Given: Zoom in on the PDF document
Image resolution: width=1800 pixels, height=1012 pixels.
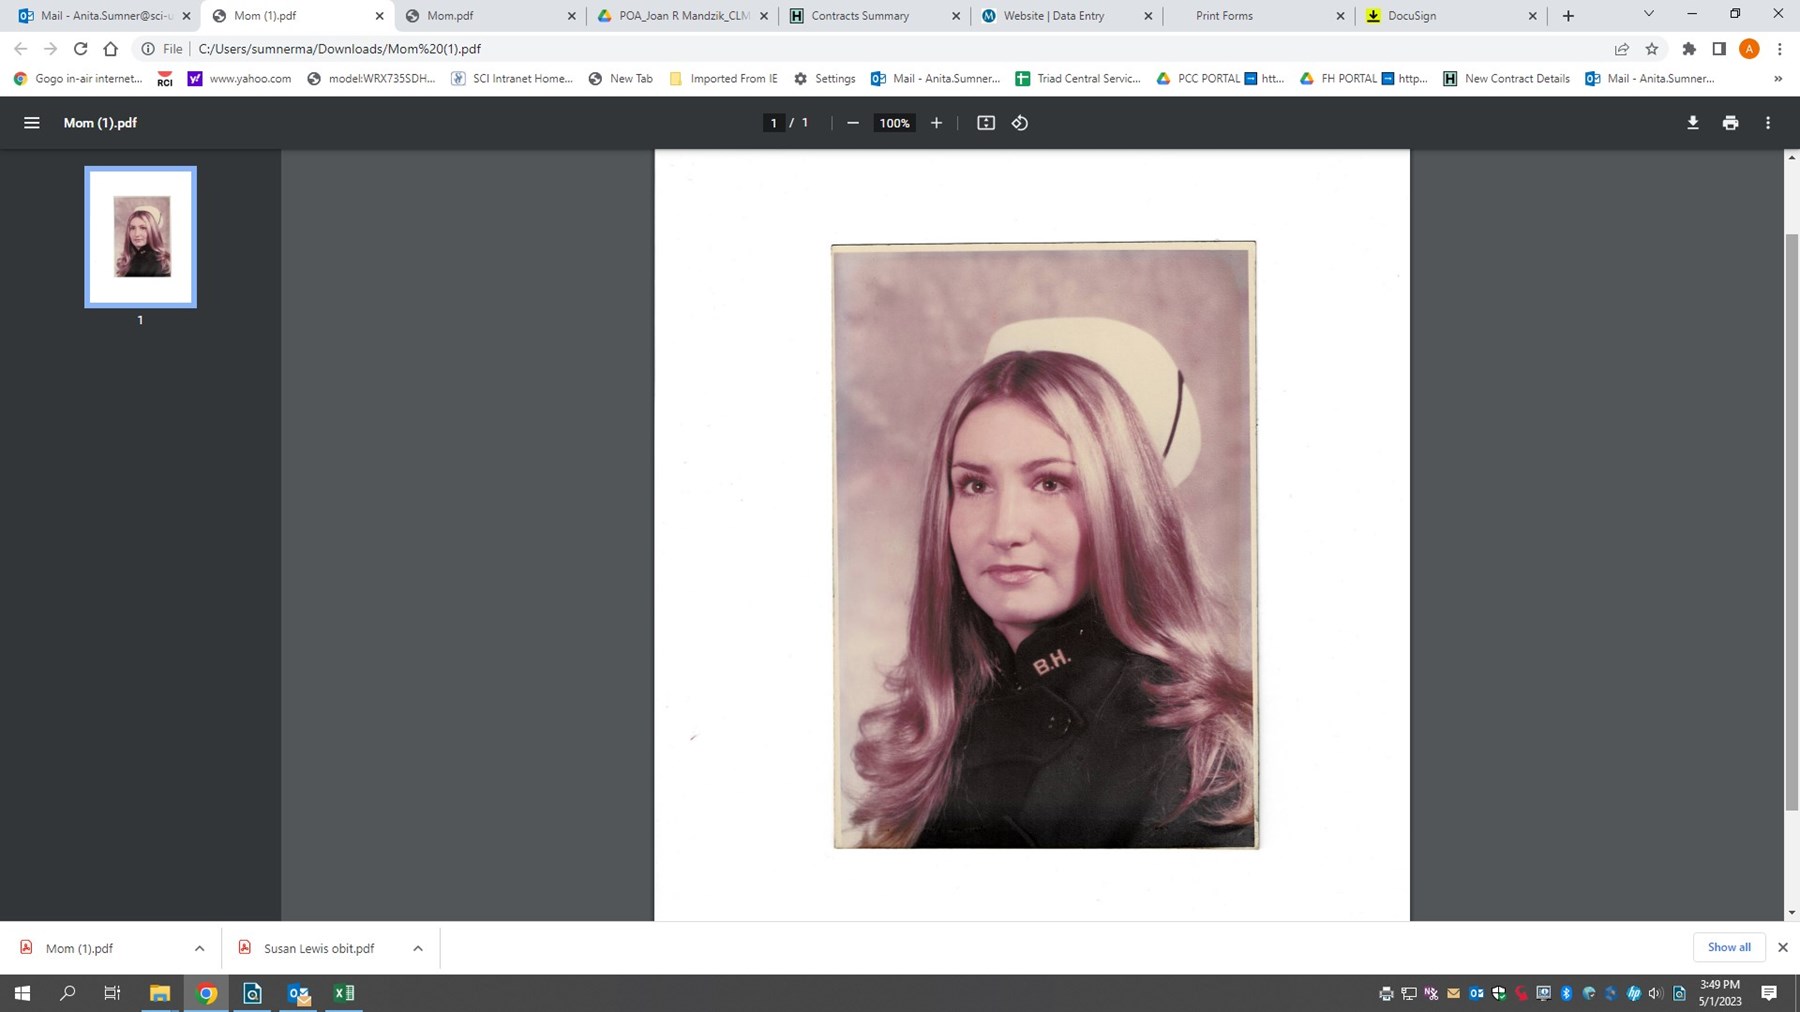Looking at the screenshot, I should point(936,122).
